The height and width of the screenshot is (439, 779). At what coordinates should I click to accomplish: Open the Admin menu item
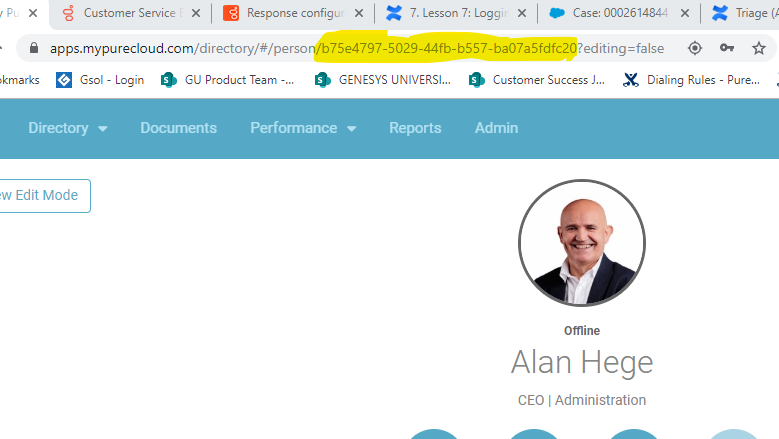[x=496, y=128]
